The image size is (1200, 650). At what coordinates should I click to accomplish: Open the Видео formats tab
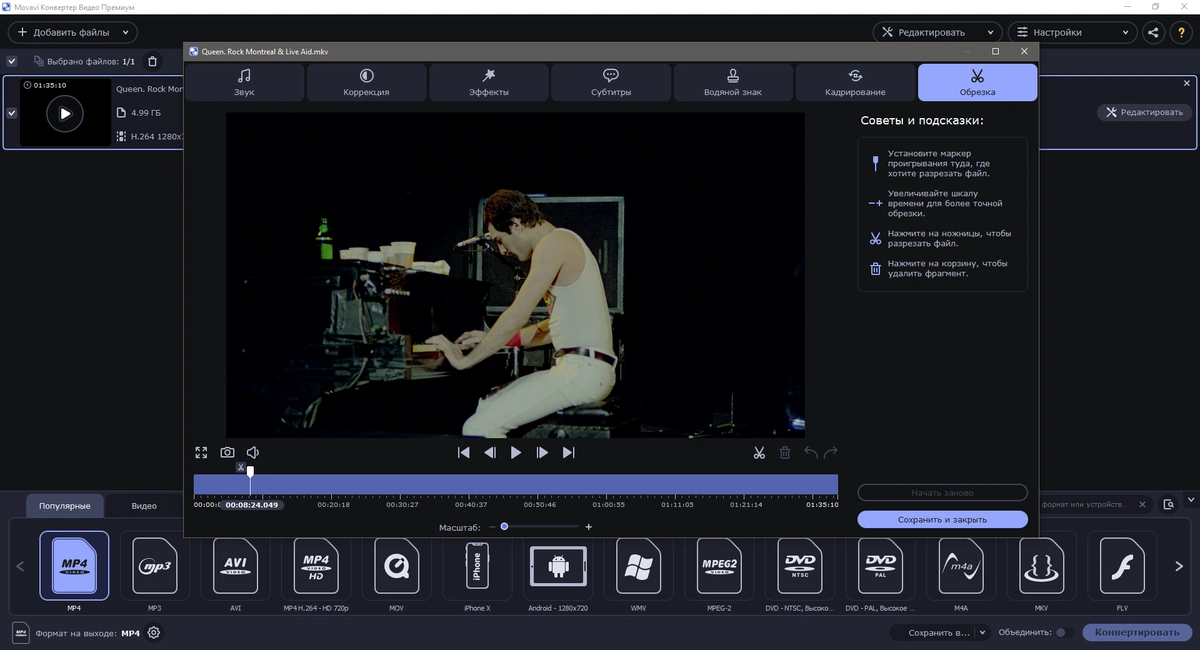coord(144,505)
